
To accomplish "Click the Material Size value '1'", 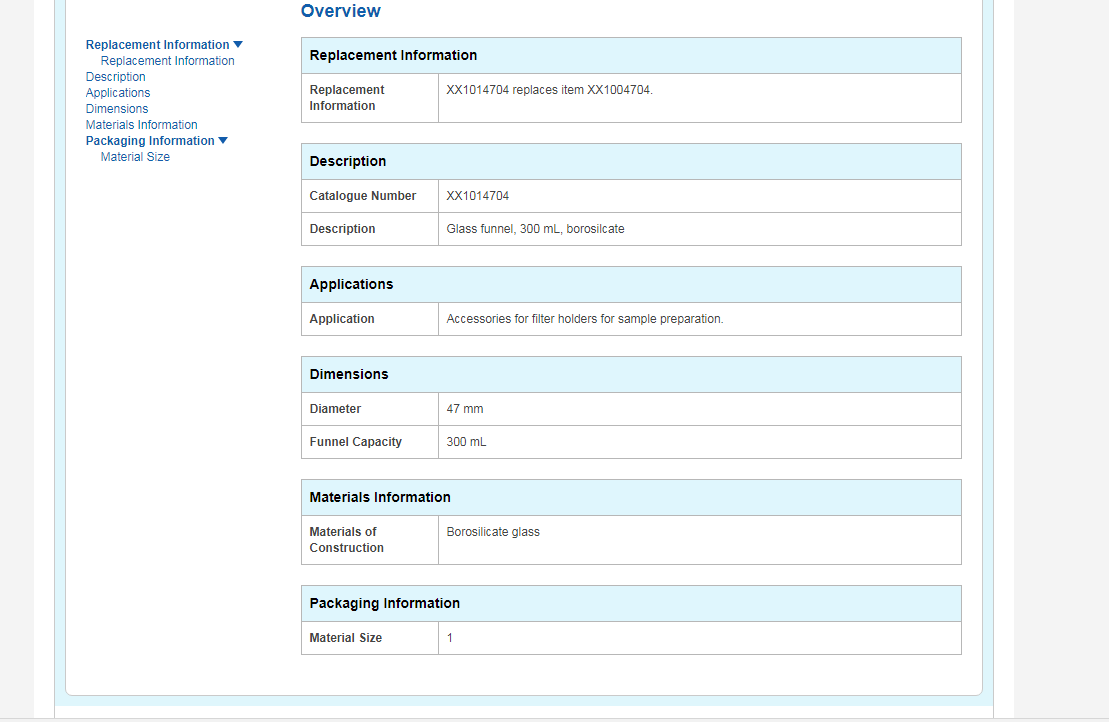I will pos(450,638).
